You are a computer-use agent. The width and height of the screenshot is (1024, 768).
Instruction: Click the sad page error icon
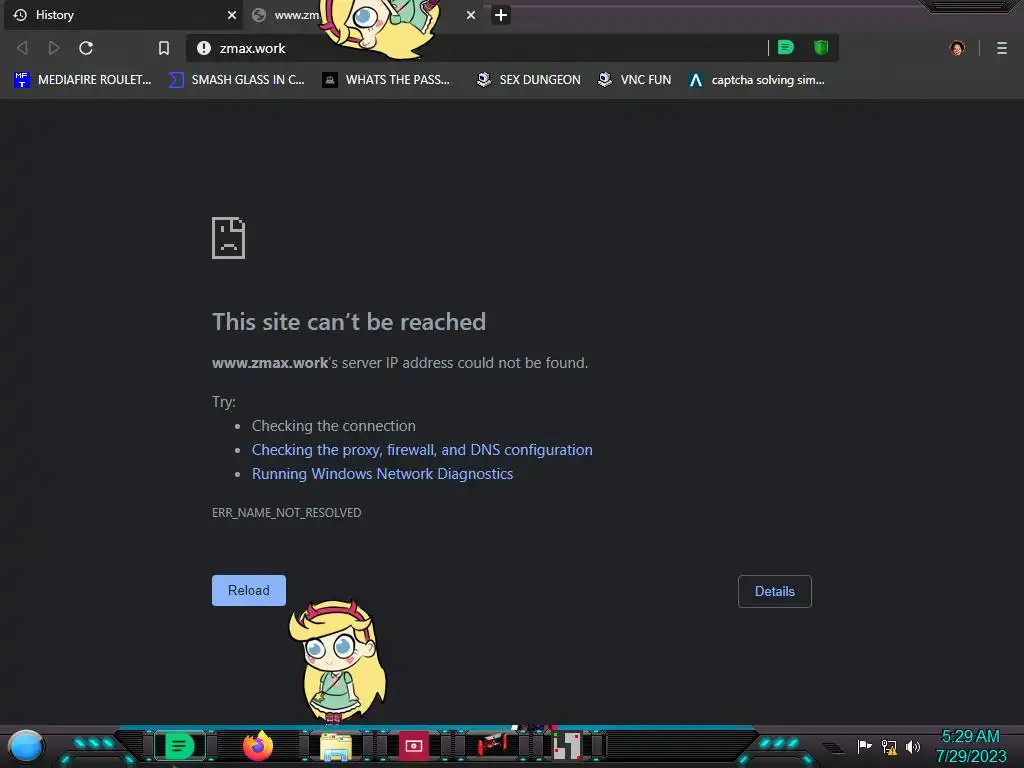point(229,238)
